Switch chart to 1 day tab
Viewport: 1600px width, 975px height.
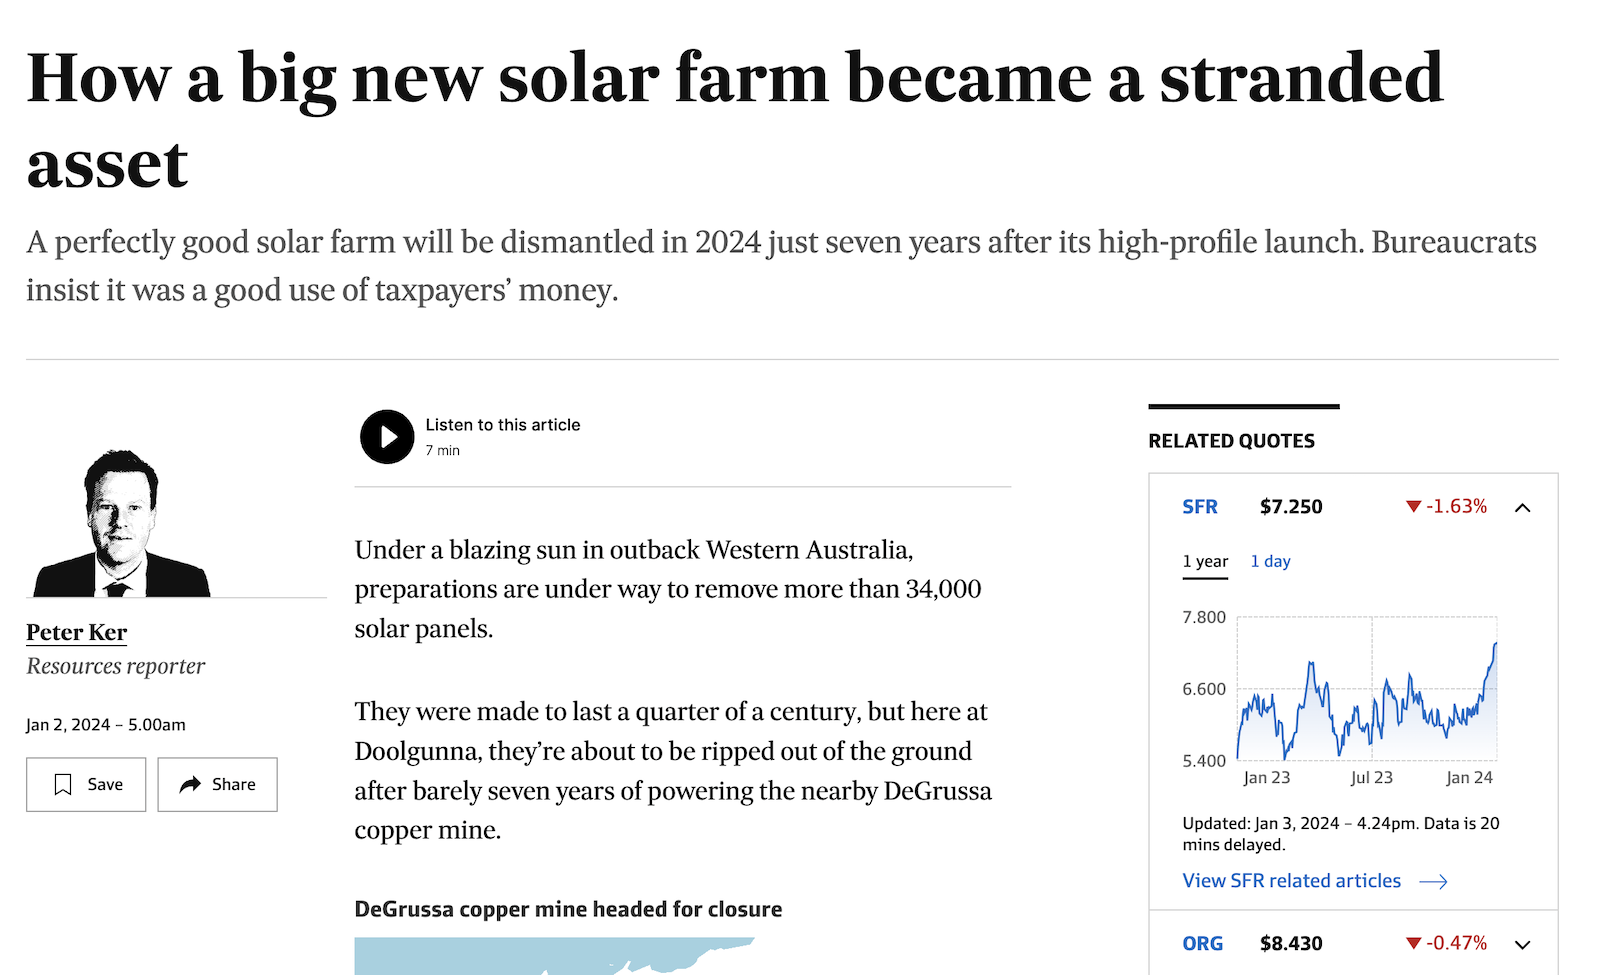pyautogui.click(x=1270, y=562)
